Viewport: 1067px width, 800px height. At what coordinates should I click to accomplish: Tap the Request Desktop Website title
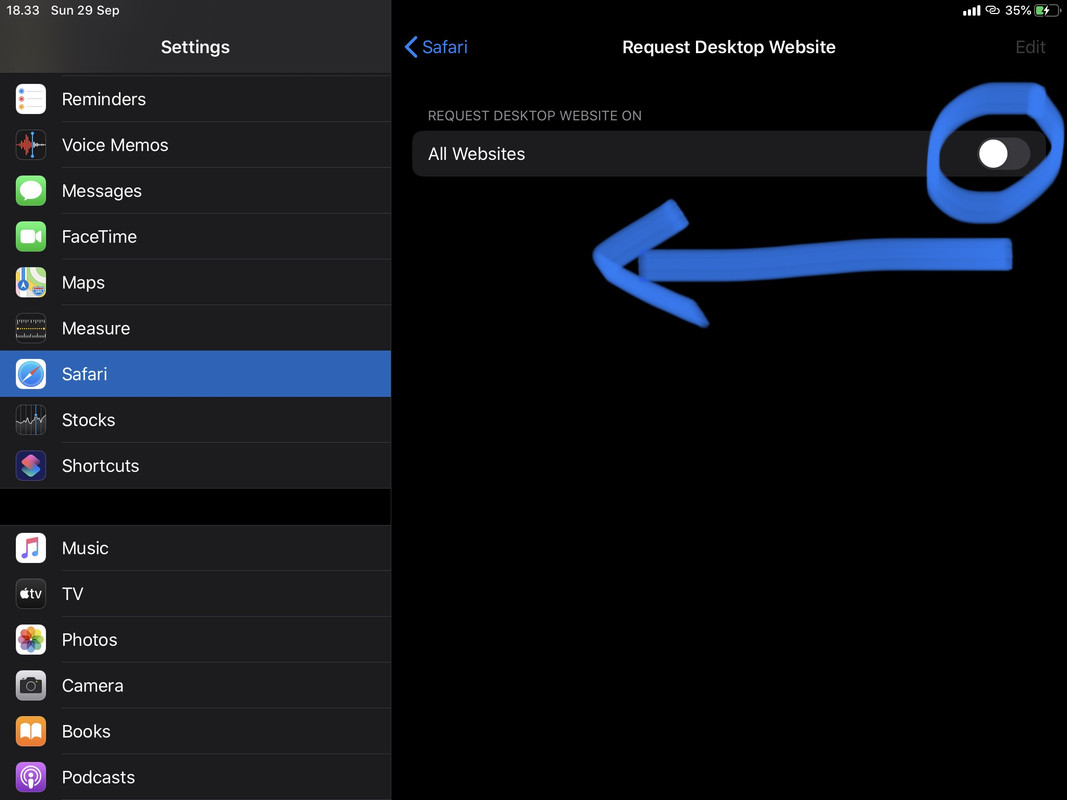(729, 47)
